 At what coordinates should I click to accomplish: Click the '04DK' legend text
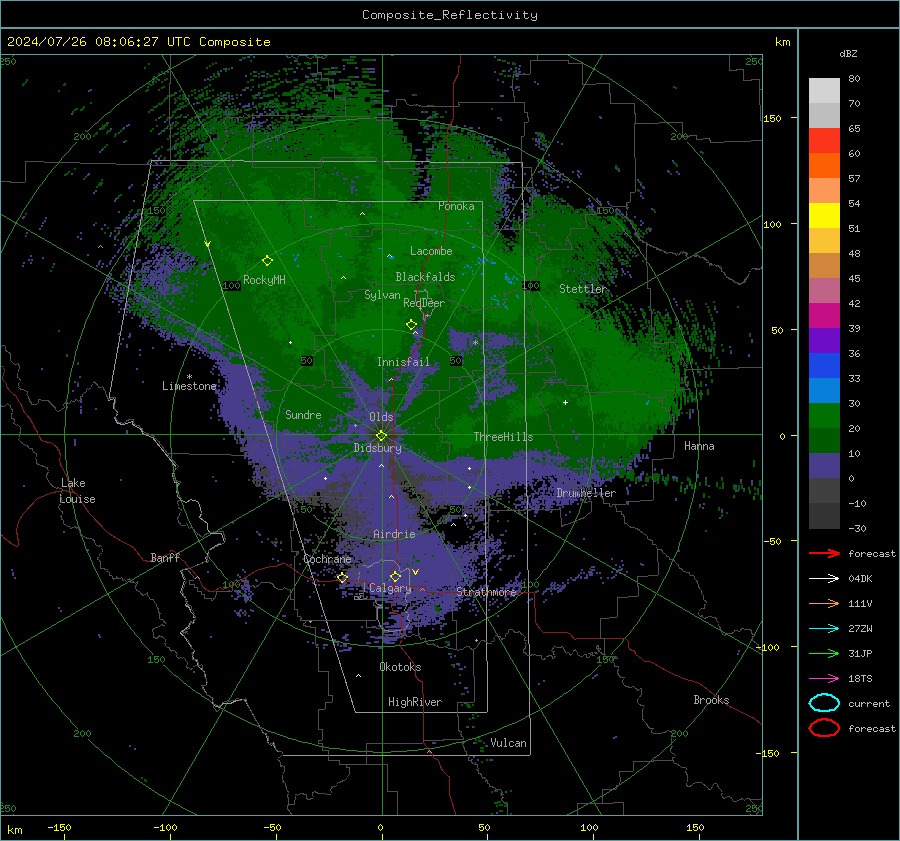(860, 579)
